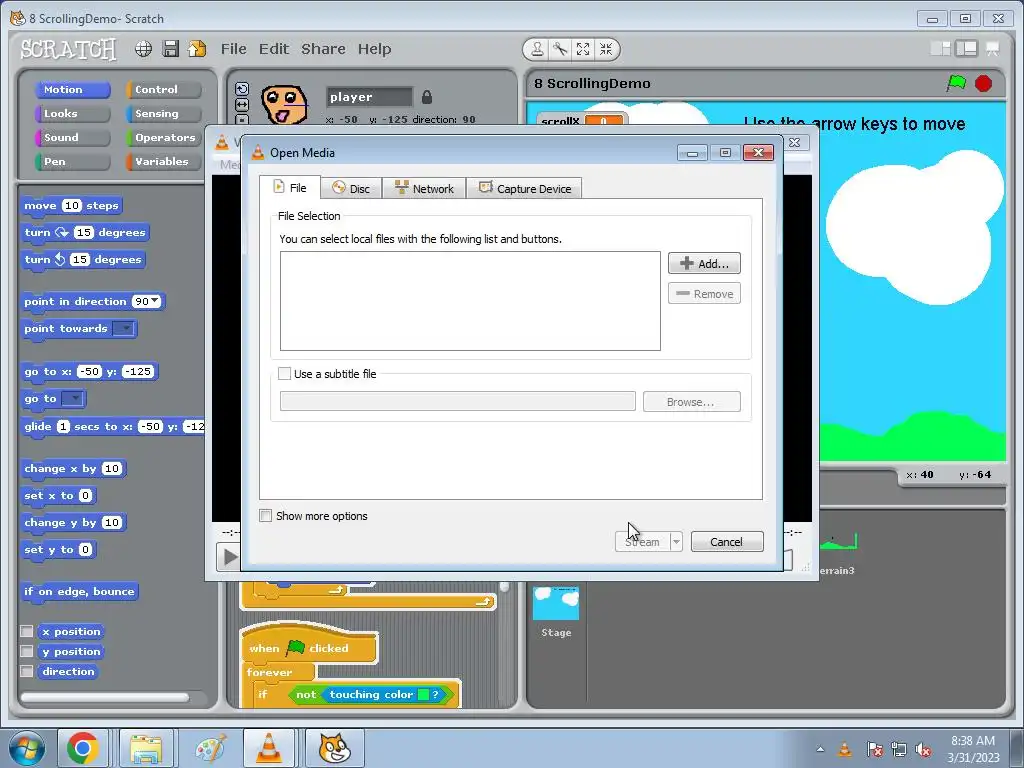This screenshot has height=768, width=1024.
Task: Click the green flag to start project
Action: (x=957, y=84)
